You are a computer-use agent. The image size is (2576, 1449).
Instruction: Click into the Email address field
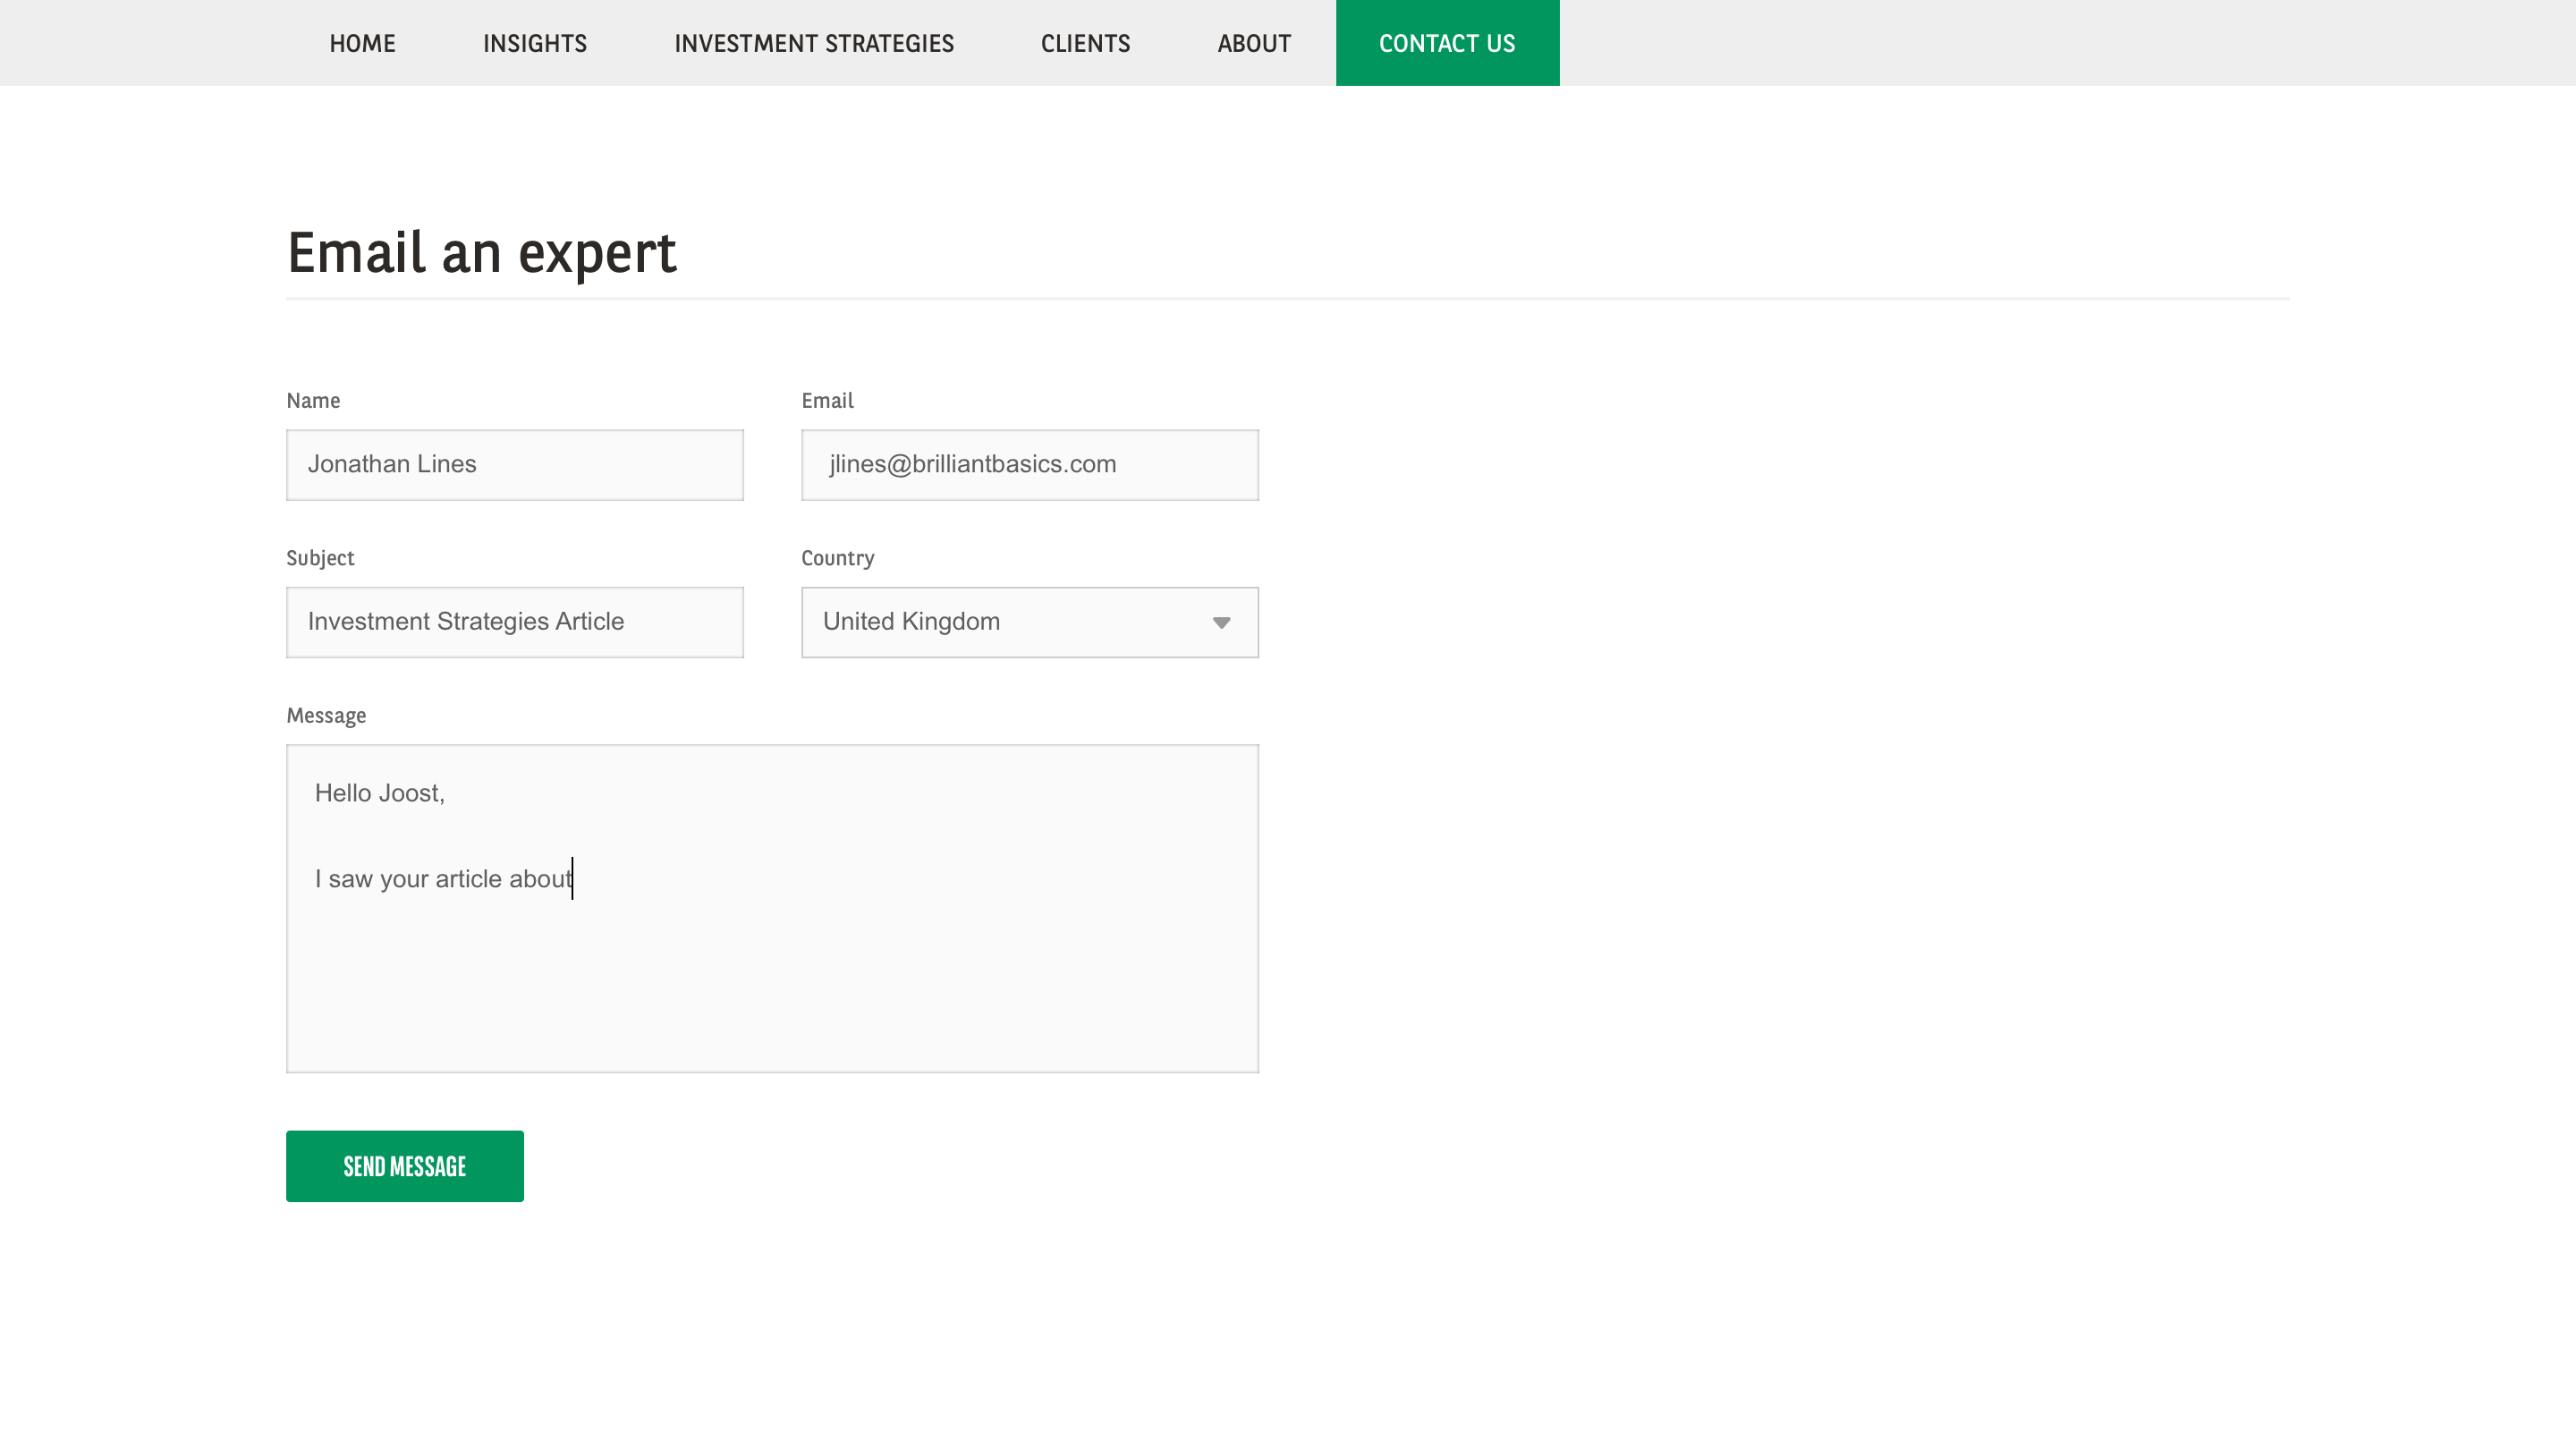coord(1029,464)
